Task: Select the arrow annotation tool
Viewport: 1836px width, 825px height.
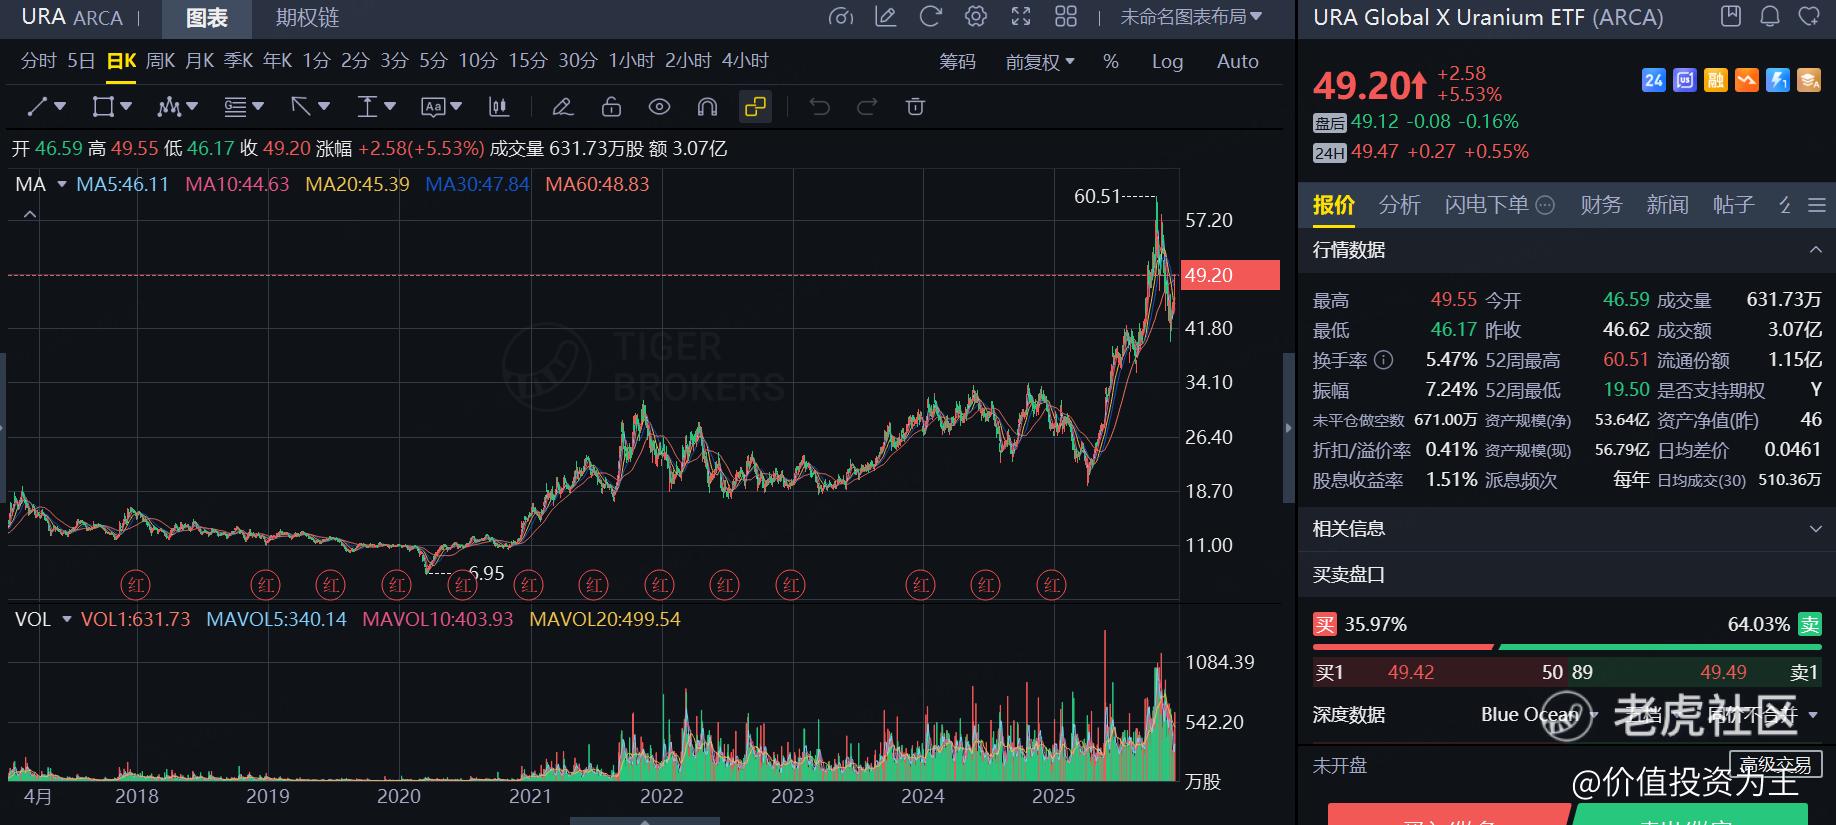Action: 301,106
